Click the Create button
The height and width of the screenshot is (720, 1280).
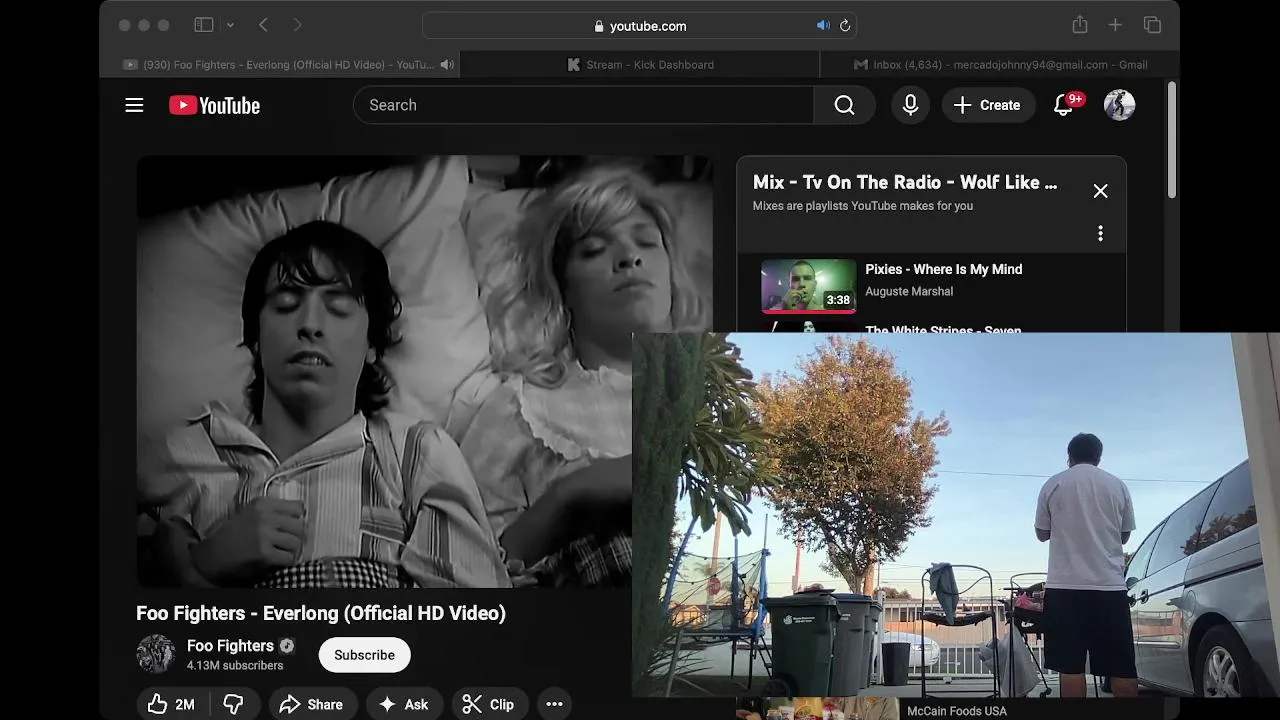(987, 105)
